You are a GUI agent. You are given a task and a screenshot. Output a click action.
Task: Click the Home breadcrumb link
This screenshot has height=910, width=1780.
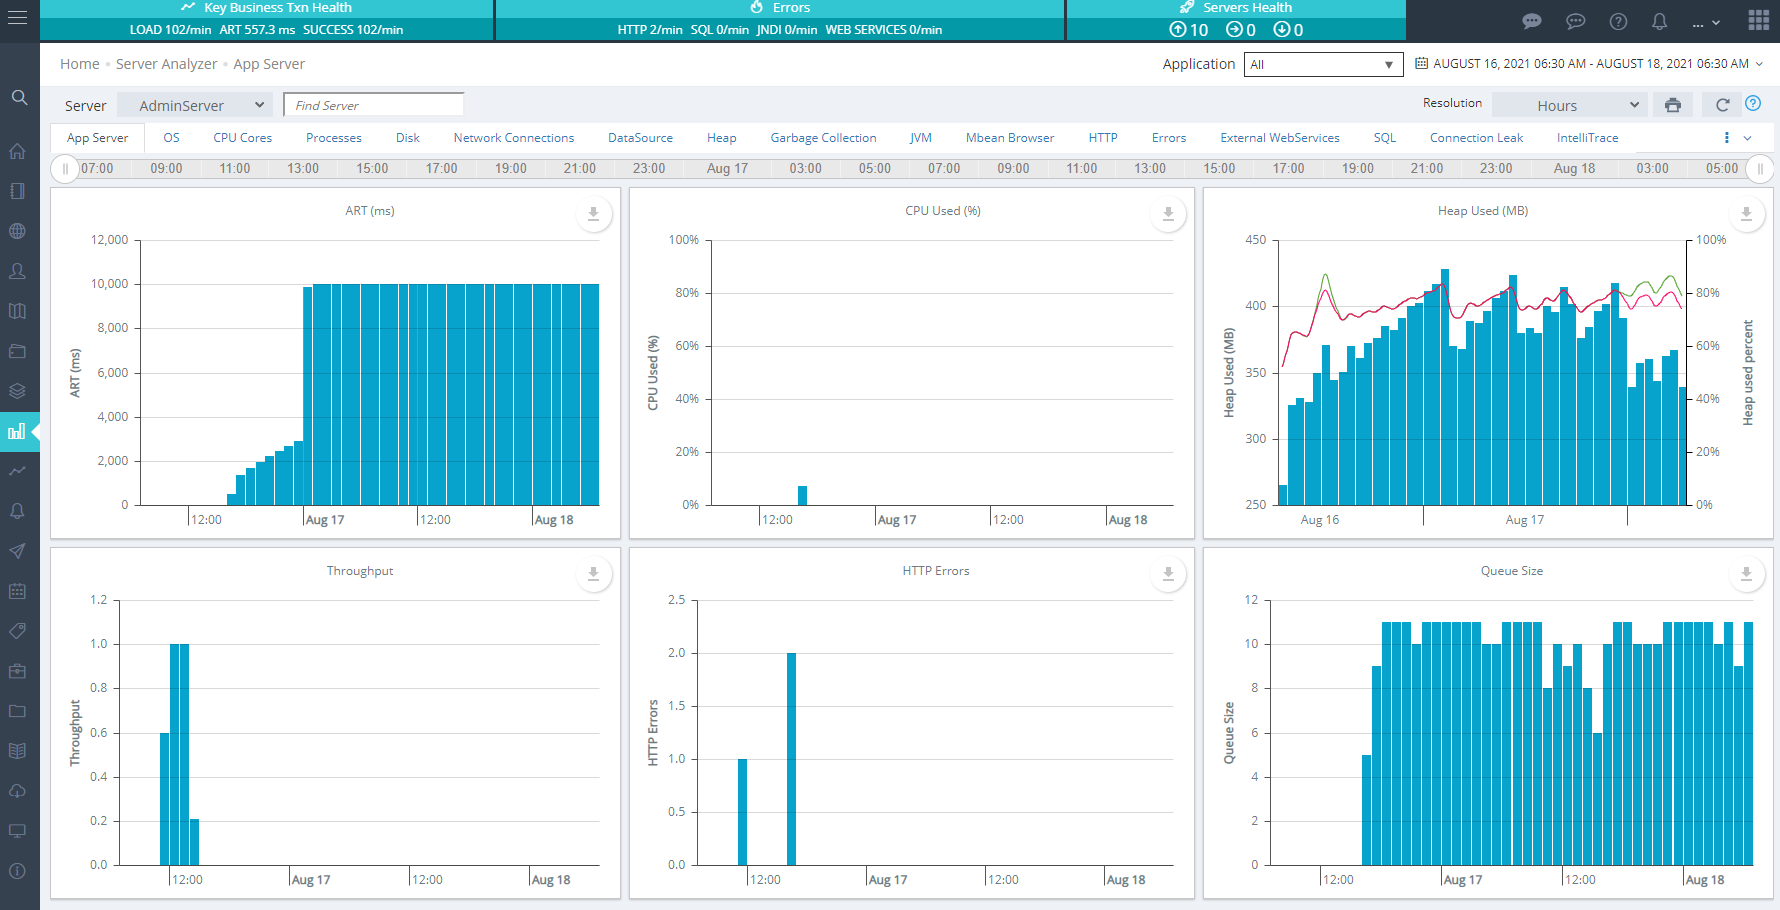point(79,64)
